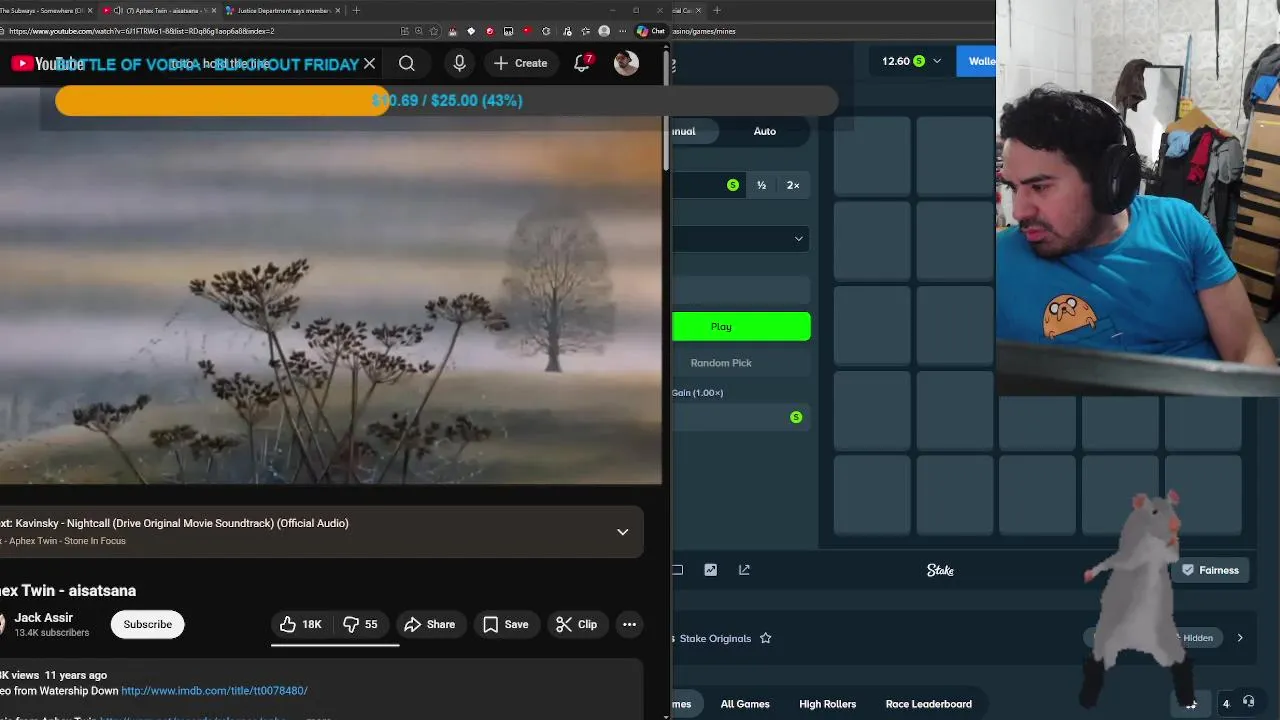Image resolution: width=1280 pixels, height=720 pixels.
Task: Expand the playlist panel chevron
Action: (x=622, y=532)
